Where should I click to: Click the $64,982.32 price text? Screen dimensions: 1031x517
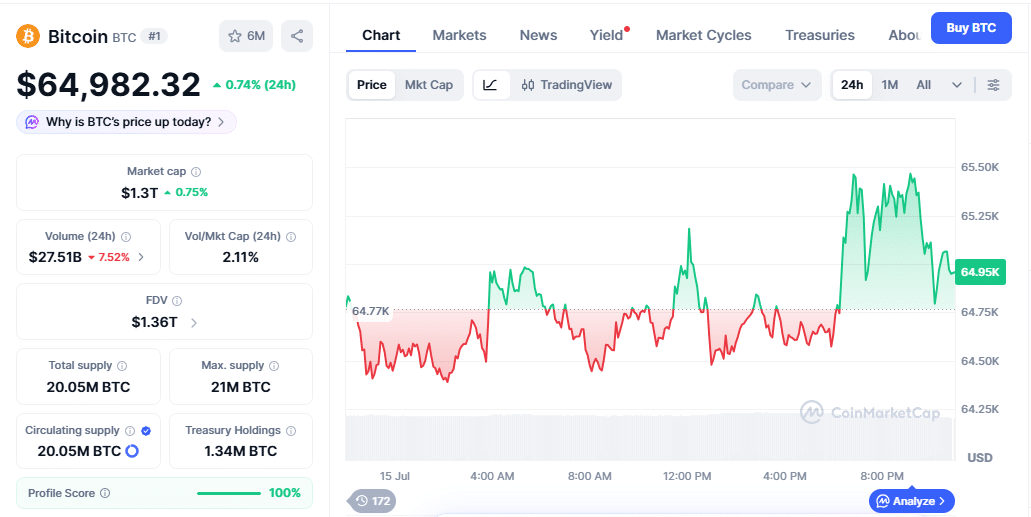click(108, 85)
